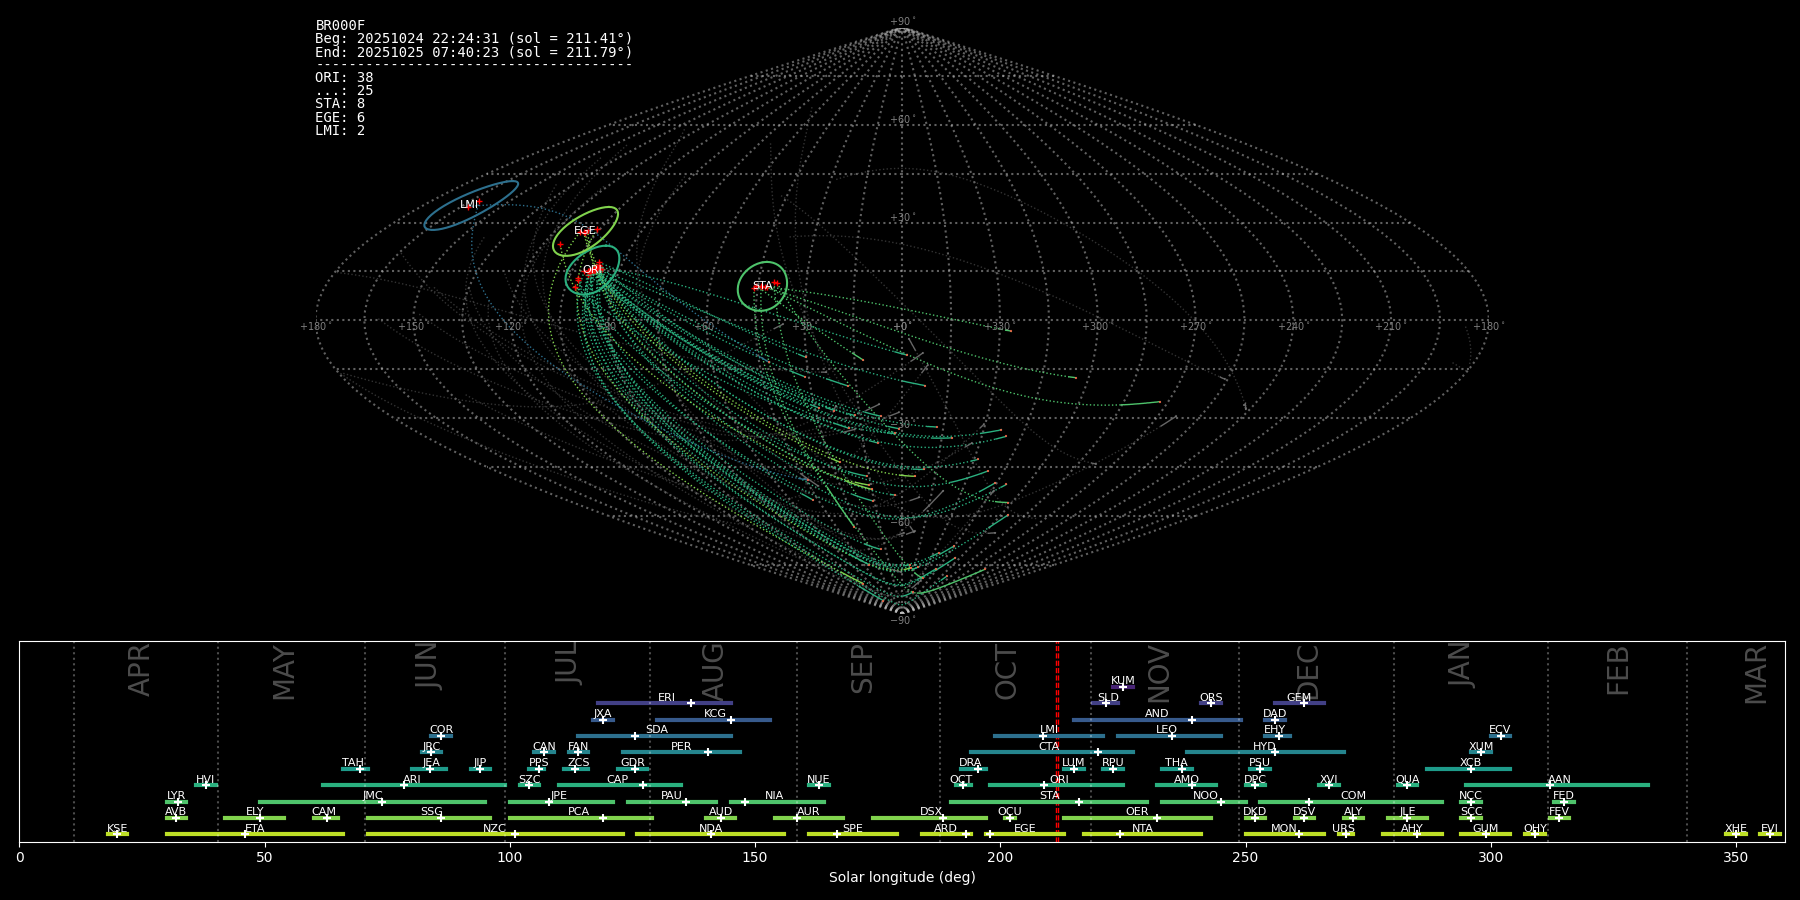Image resolution: width=1800 pixels, height=900 pixels.
Task: Click the EVI shower label in timeline
Action: pos(1770,829)
